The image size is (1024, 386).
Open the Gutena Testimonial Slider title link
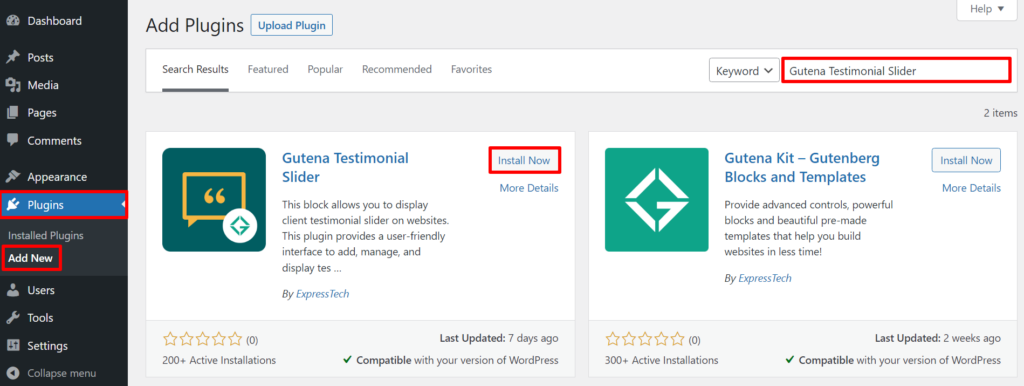pos(345,167)
